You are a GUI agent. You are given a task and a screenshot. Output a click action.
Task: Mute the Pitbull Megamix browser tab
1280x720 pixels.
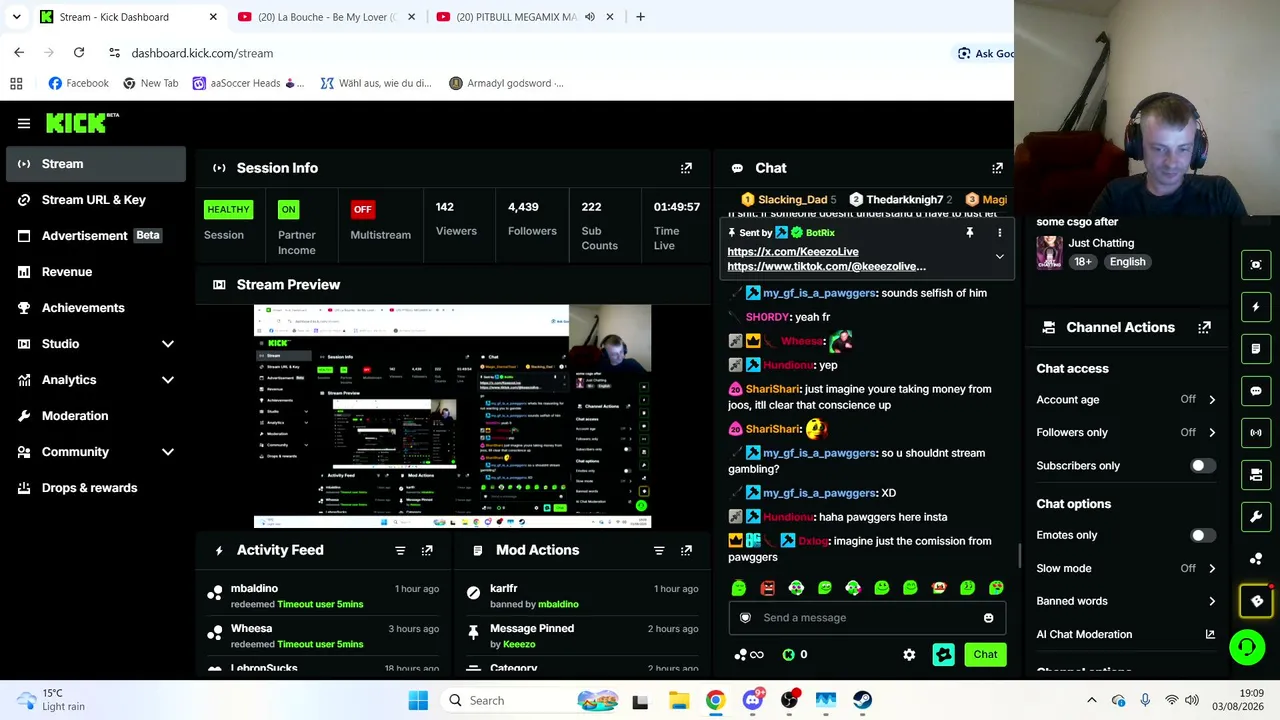click(x=590, y=17)
